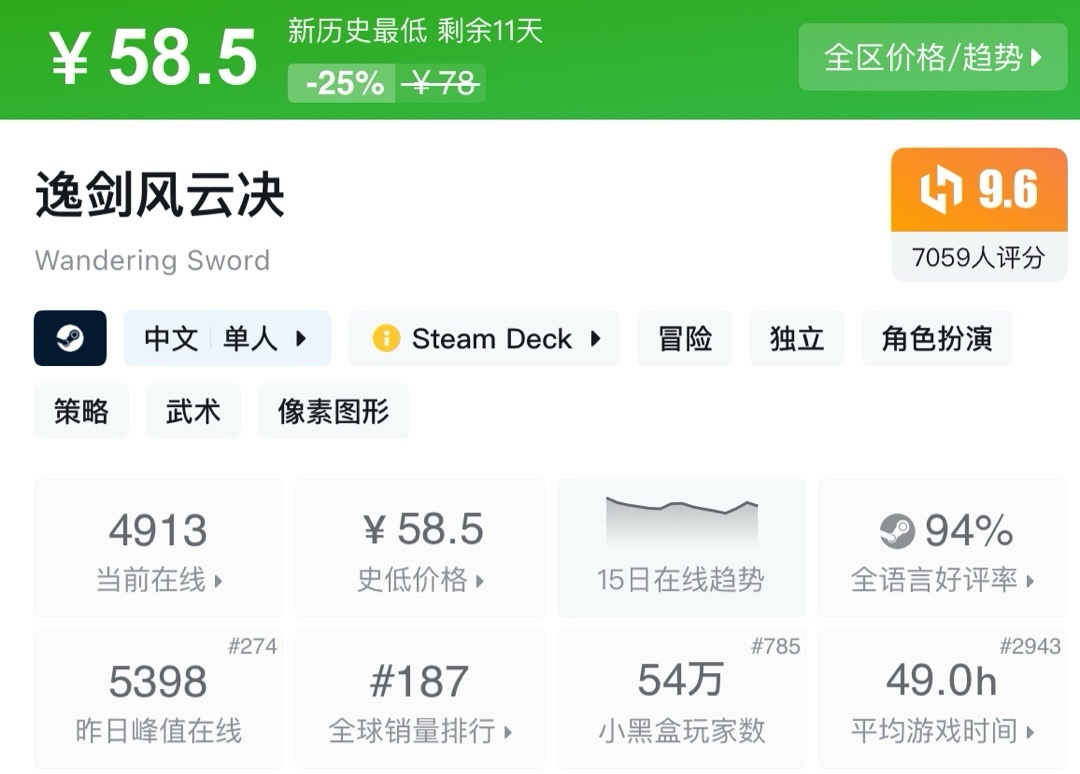Click the Xiaoheihe score logo icon
Viewport: 1080px width, 774px height.
point(941,190)
